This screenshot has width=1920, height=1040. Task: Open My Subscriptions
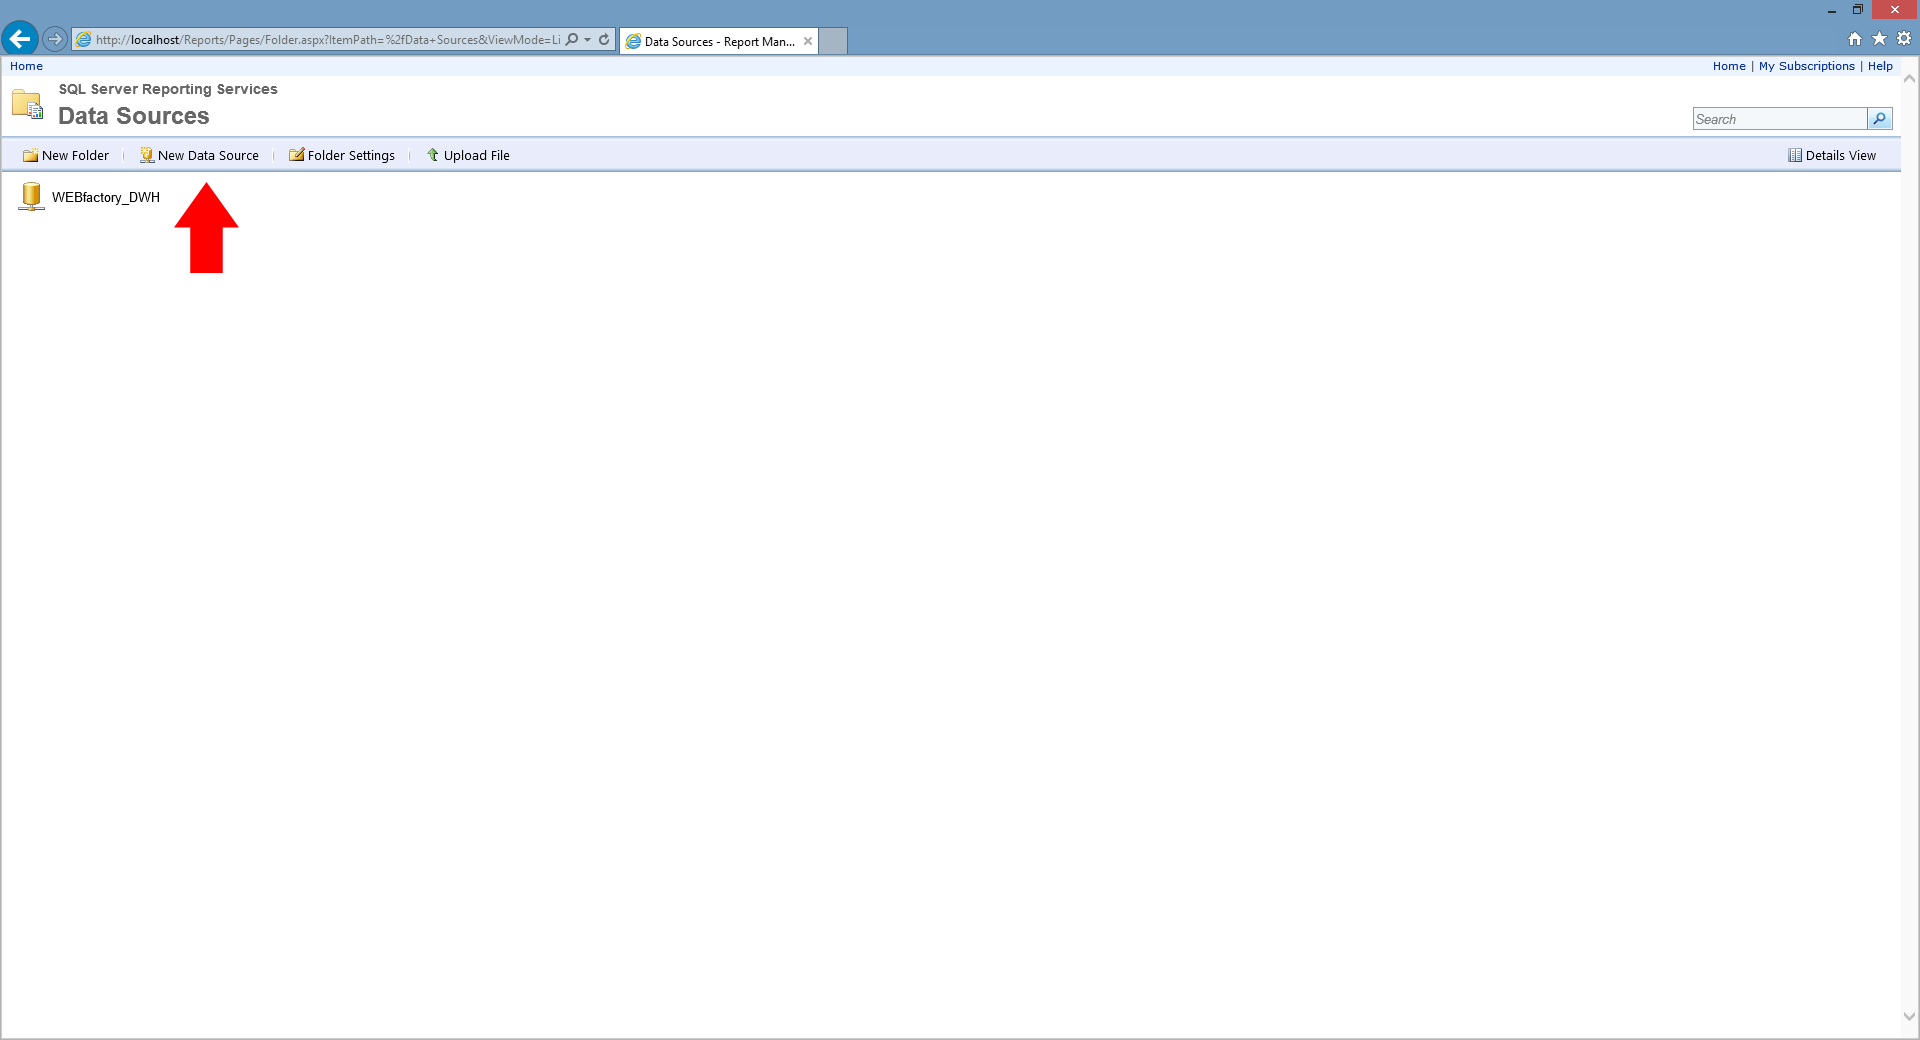tap(1806, 66)
